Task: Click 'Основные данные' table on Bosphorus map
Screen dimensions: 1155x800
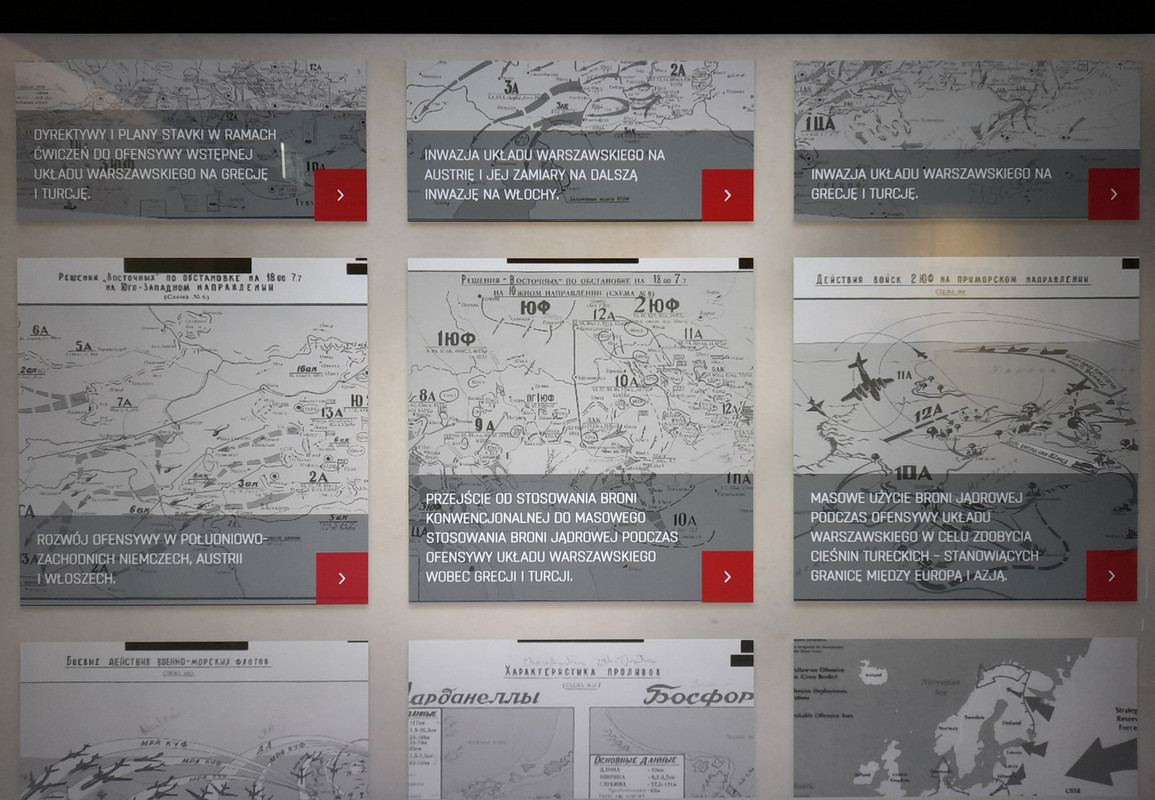Action: tap(638, 776)
